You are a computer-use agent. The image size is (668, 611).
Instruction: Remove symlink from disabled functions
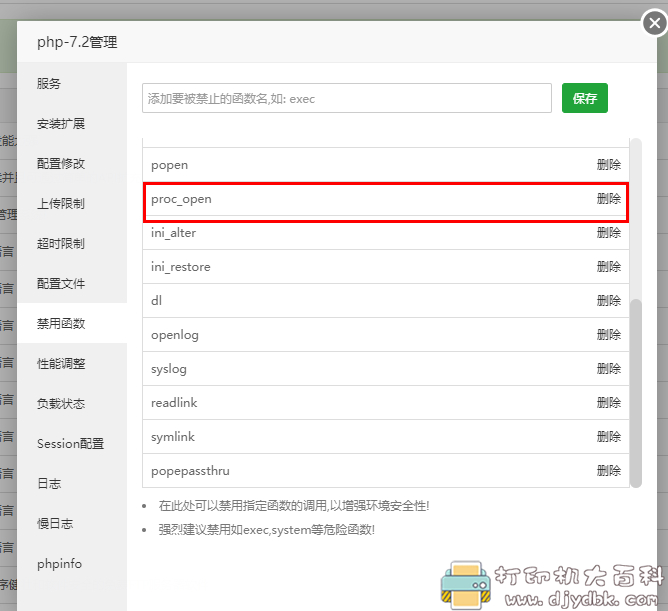[x=608, y=437]
